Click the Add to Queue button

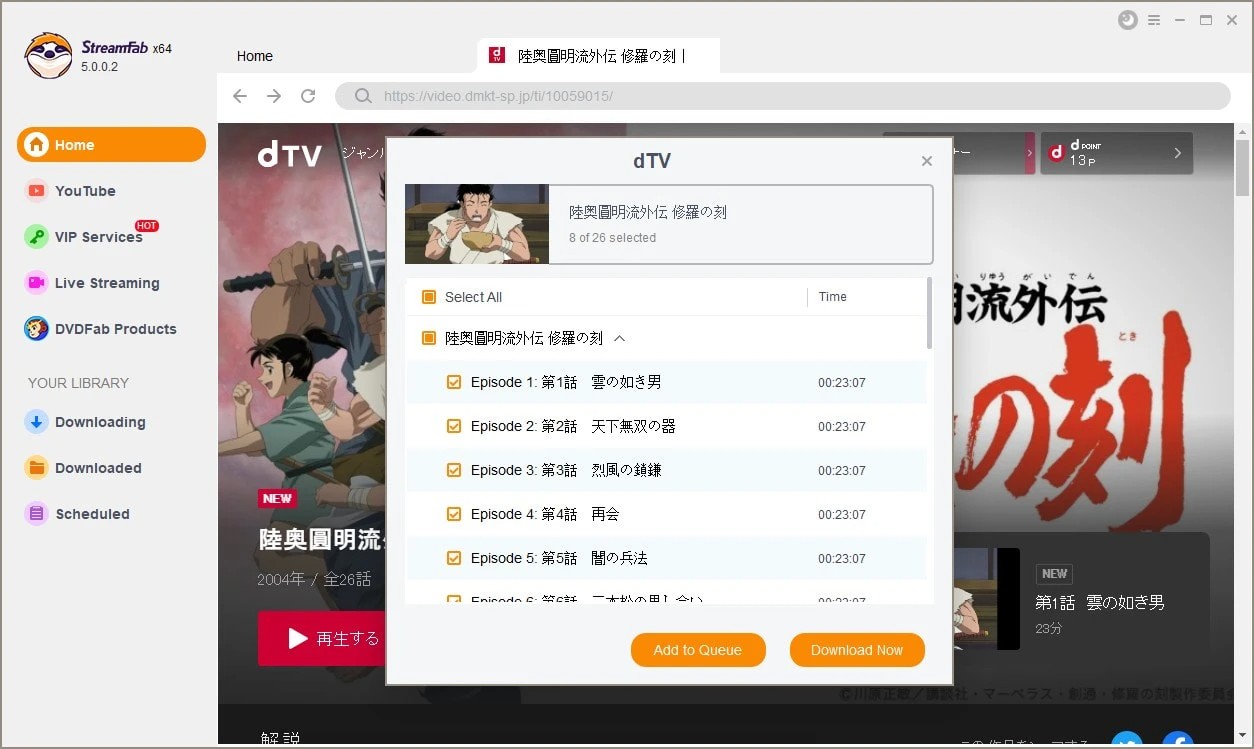coord(698,650)
